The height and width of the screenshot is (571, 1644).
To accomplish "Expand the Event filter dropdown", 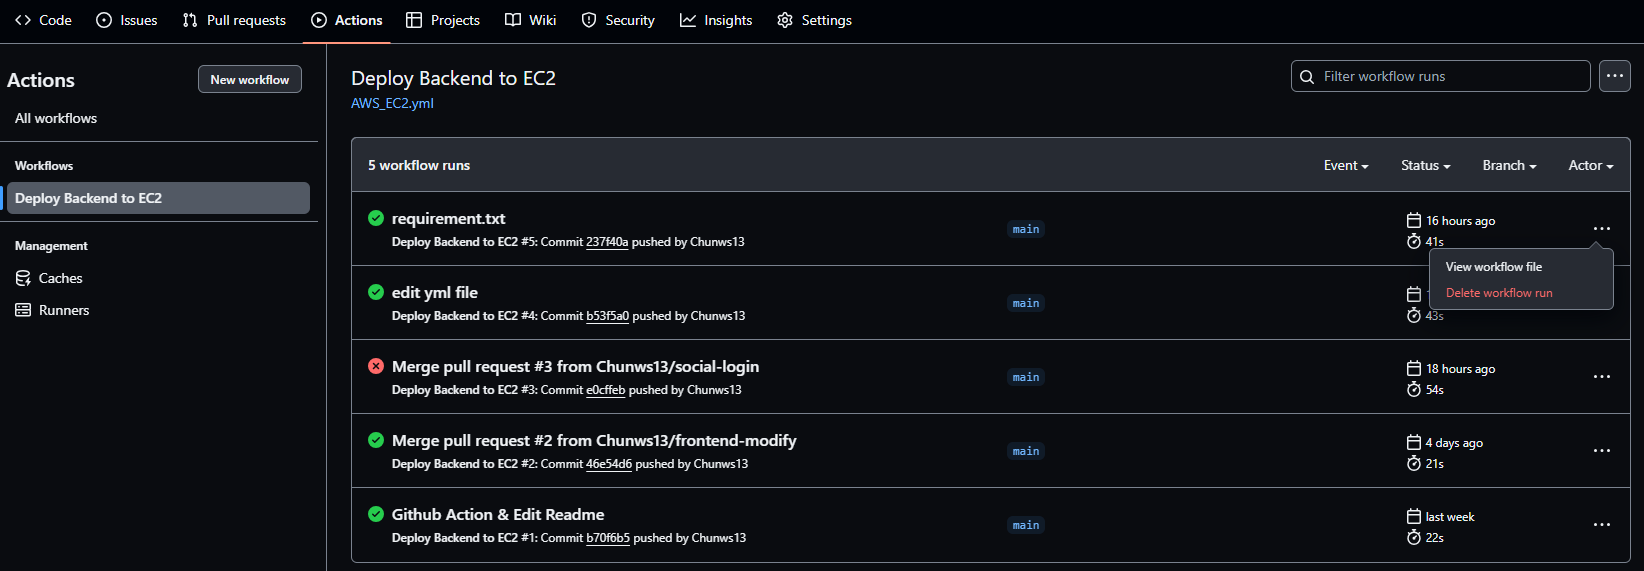I will 1346,165.
